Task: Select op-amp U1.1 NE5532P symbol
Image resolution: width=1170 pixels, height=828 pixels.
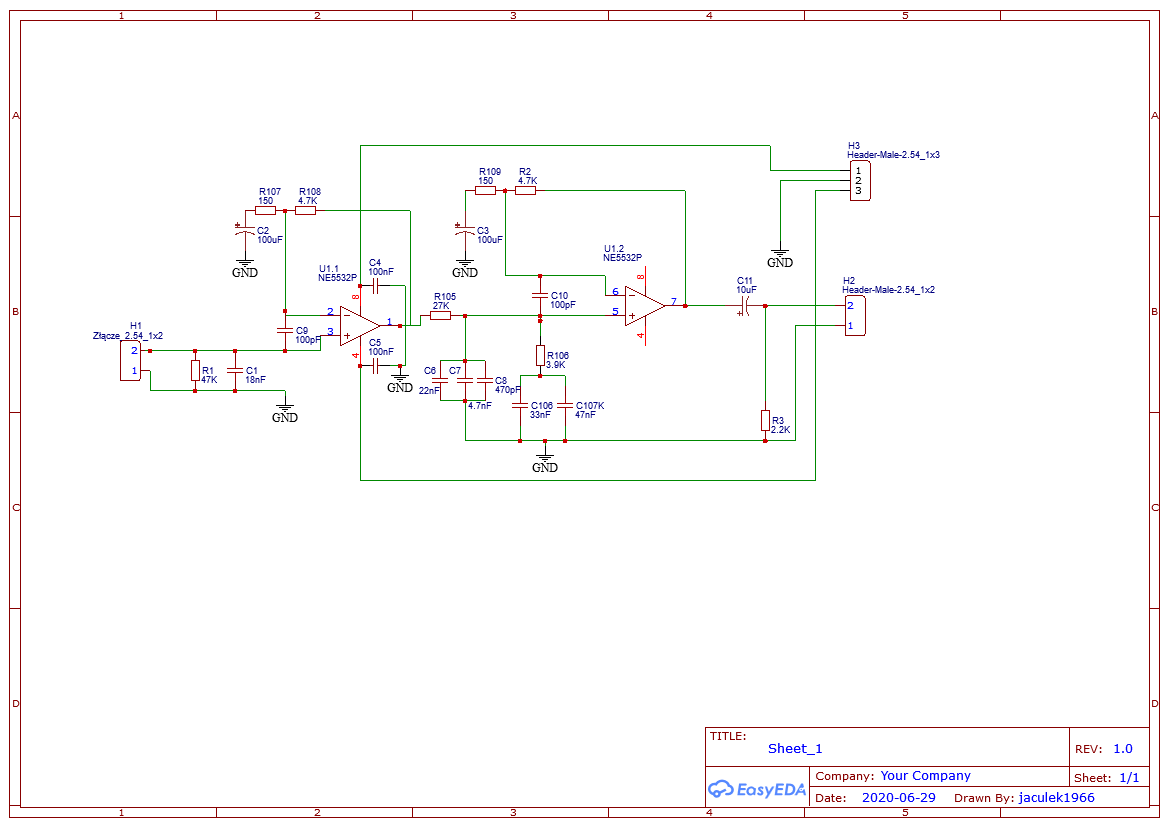Action: [x=360, y=326]
